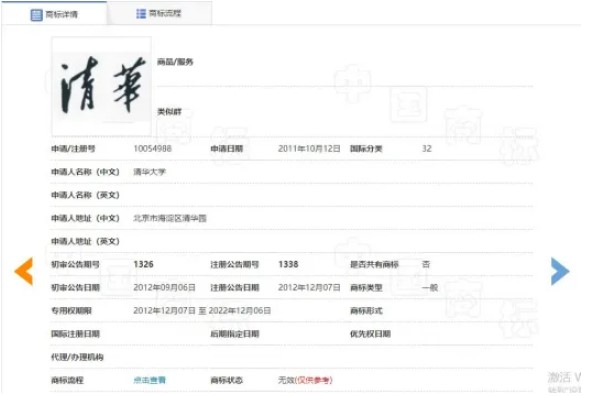The width and height of the screenshot is (594, 396).
Task: Click international class value 32
Action: click(x=427, y=149)
